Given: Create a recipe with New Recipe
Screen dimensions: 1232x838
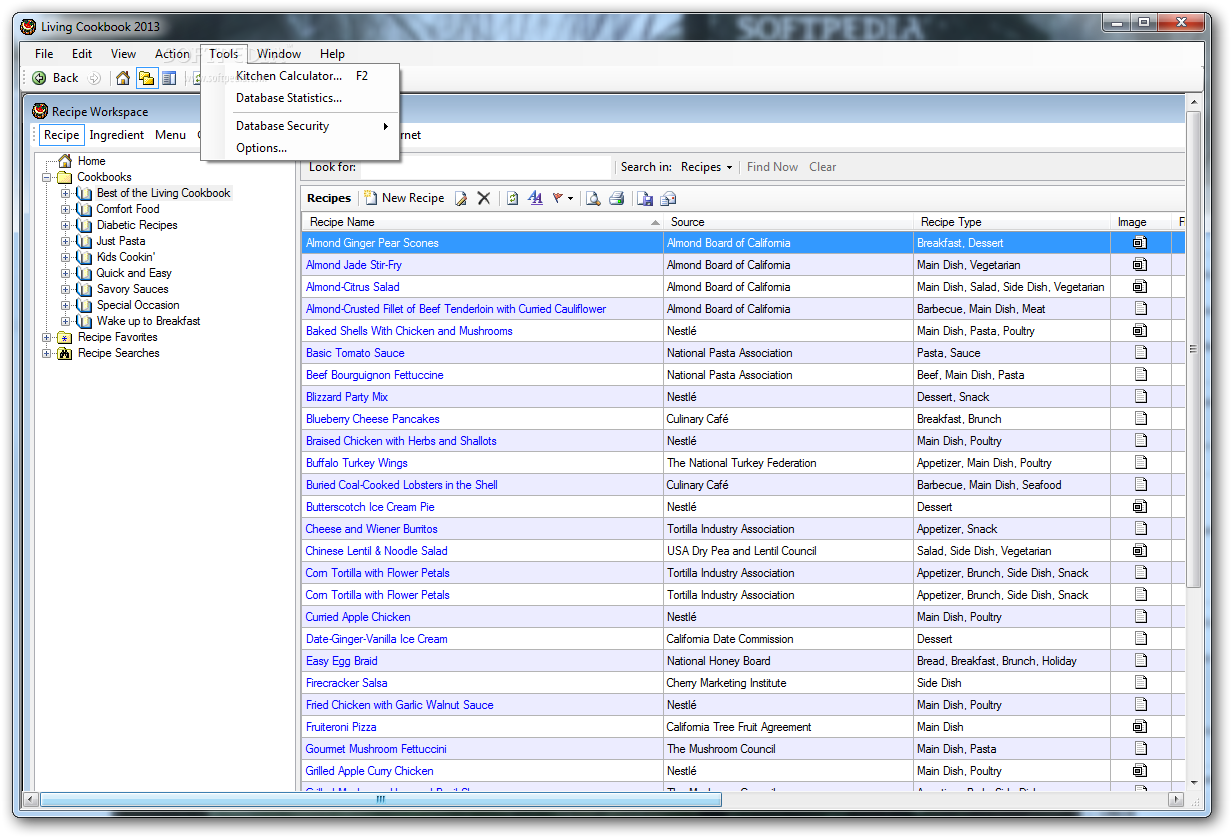Looking at the screenshot, I should click(x=404, y=198).
